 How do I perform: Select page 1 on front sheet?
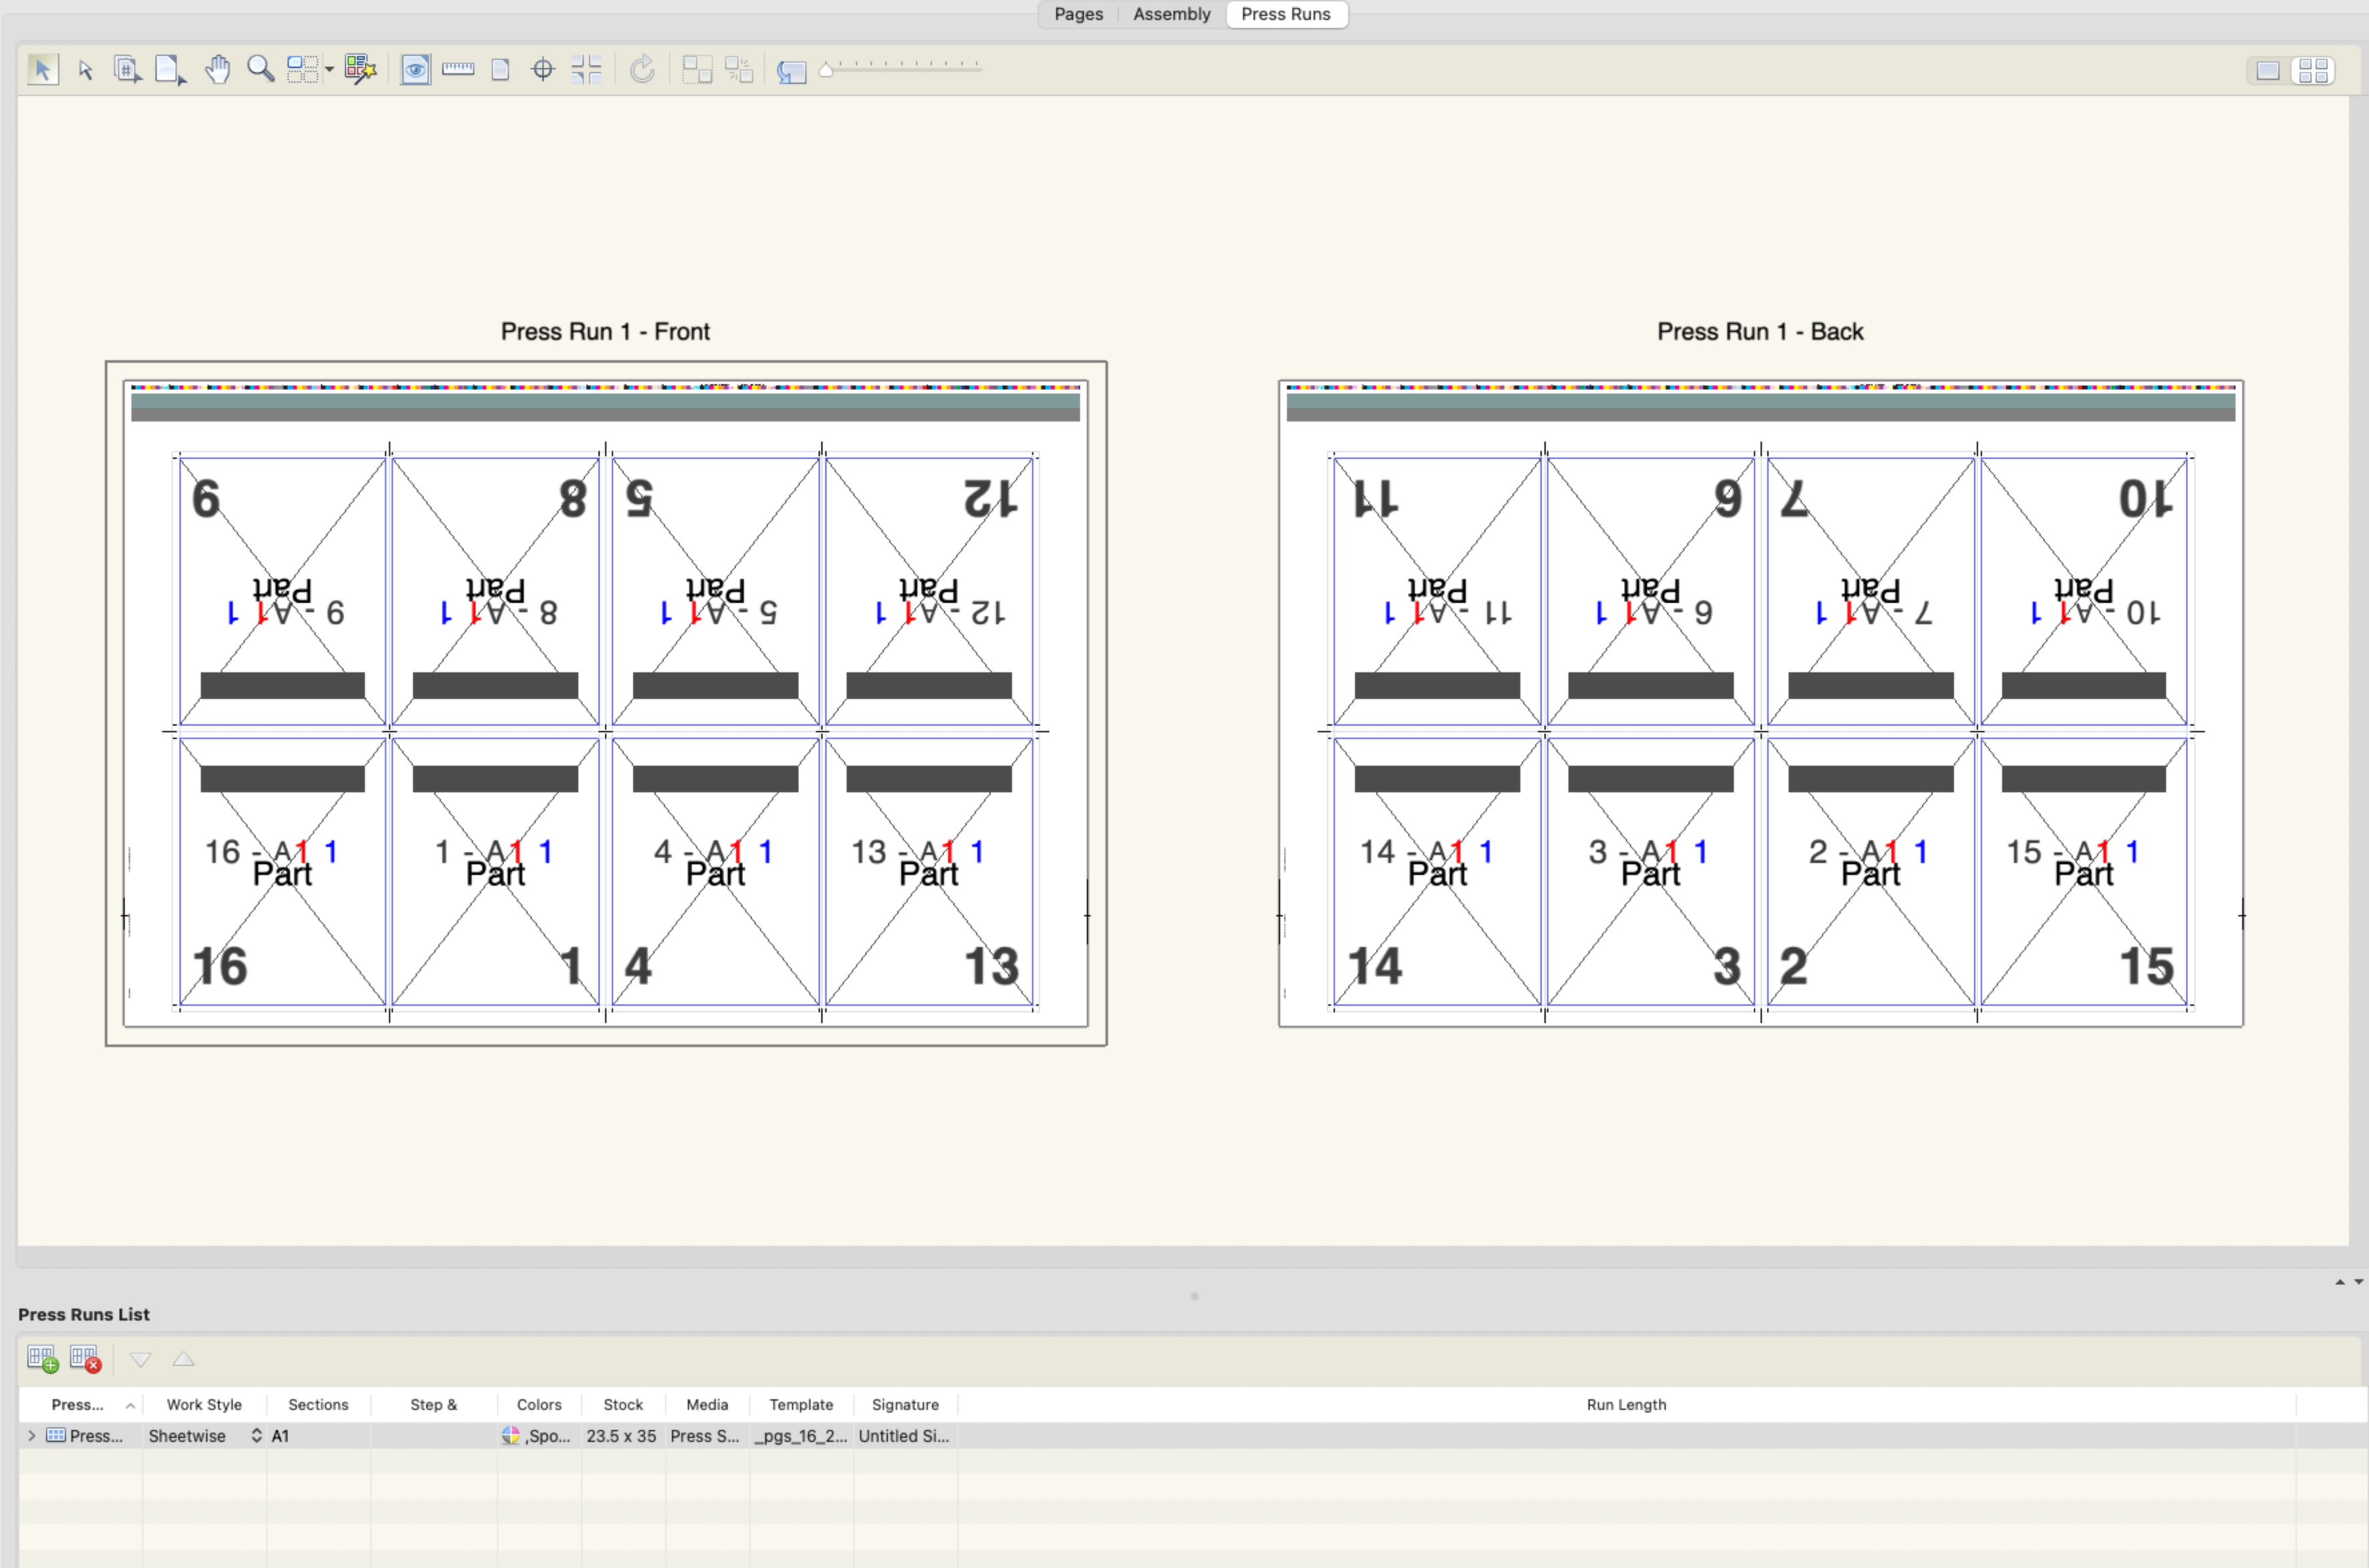(x=495, y=872)
